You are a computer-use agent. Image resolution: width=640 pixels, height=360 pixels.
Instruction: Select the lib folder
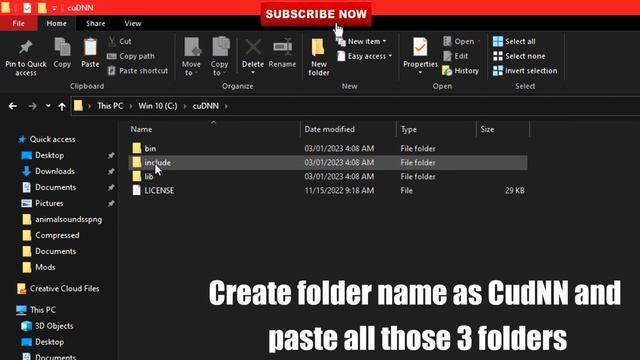point(328,176)
